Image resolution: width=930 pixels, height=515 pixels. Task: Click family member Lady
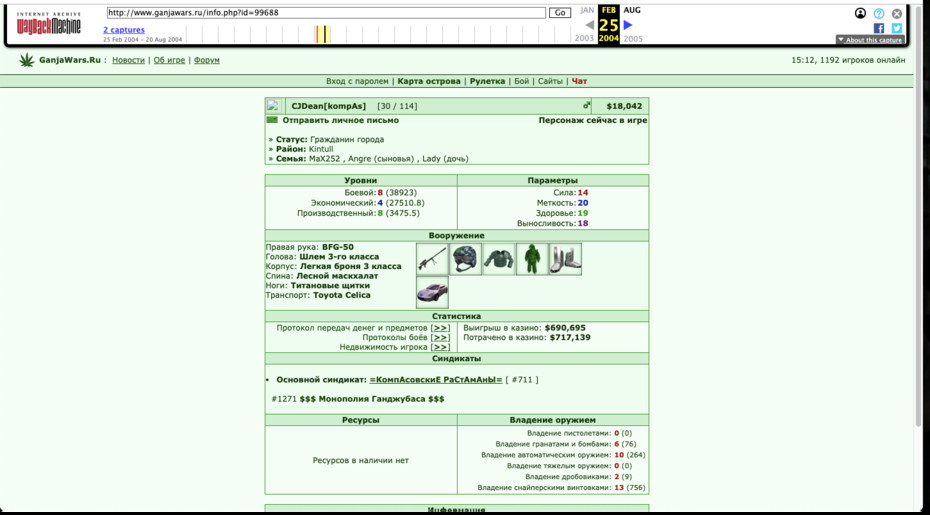point(431,159)
